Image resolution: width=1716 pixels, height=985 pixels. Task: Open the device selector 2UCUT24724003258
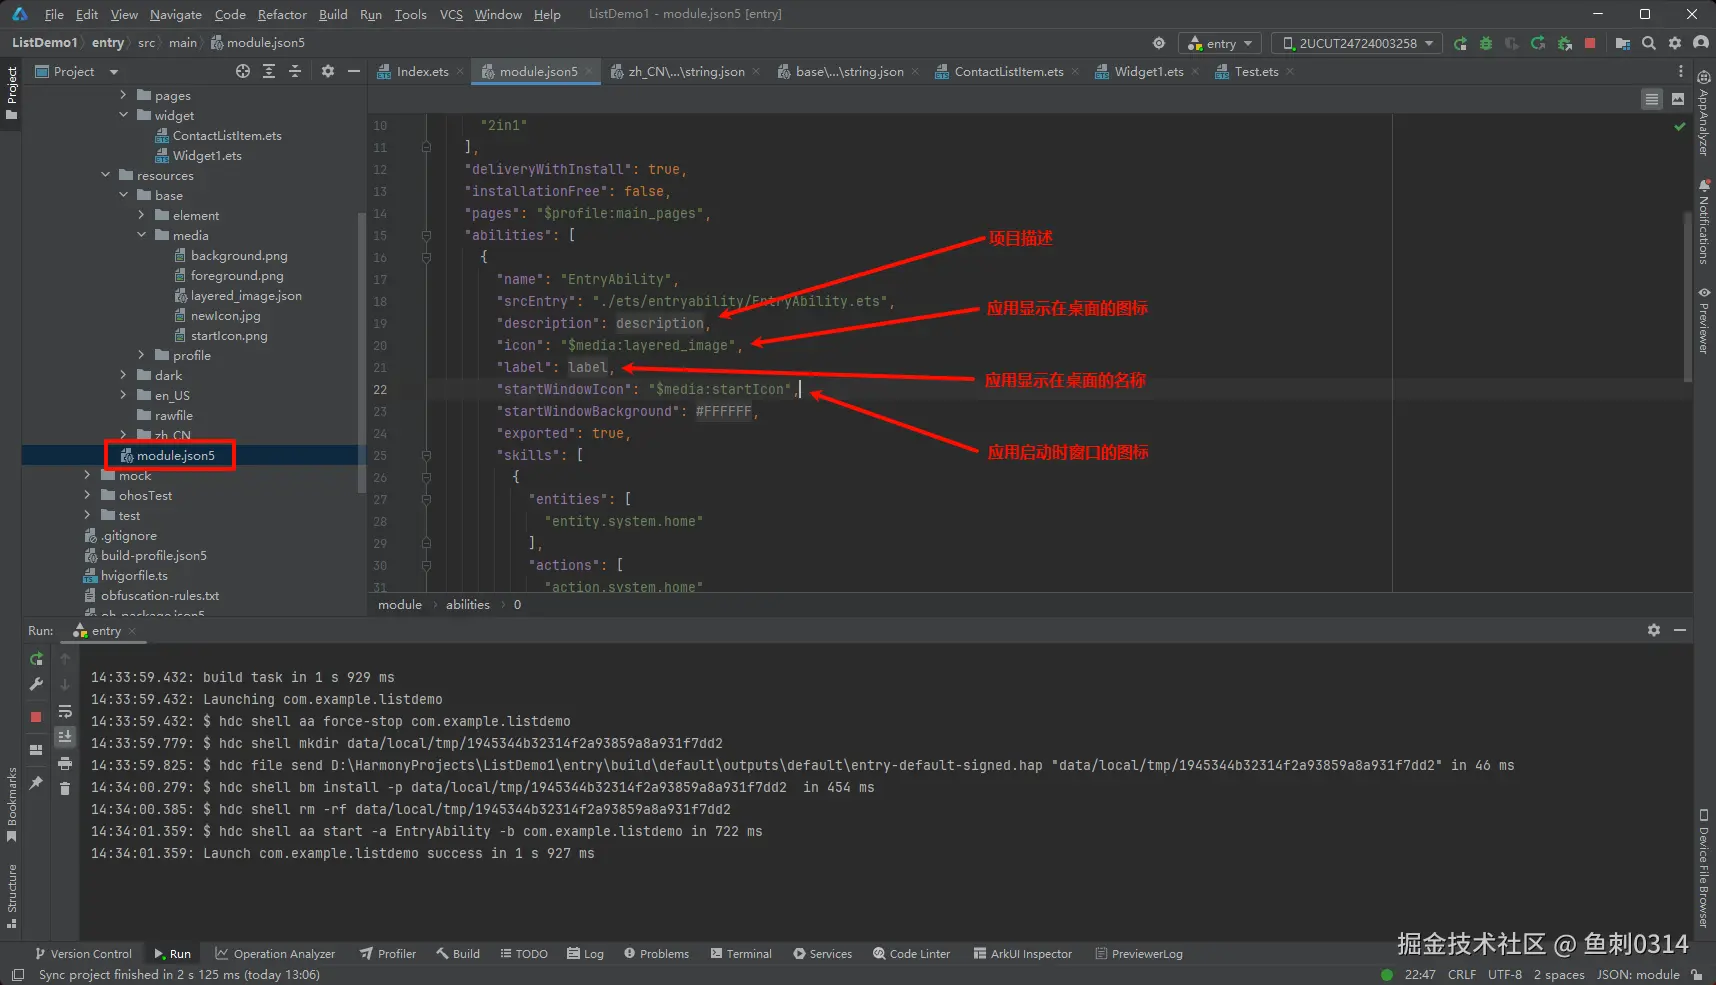tap(1357, 43)
